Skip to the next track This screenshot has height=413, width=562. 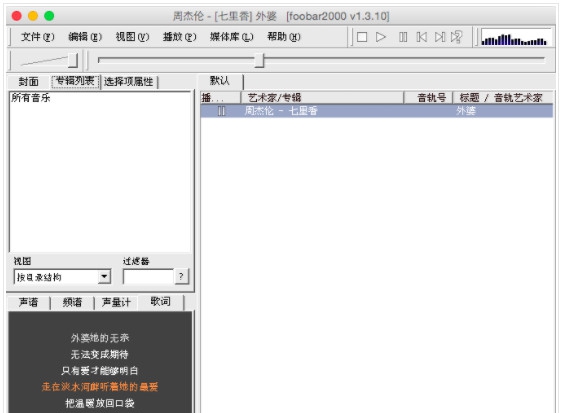440,37
